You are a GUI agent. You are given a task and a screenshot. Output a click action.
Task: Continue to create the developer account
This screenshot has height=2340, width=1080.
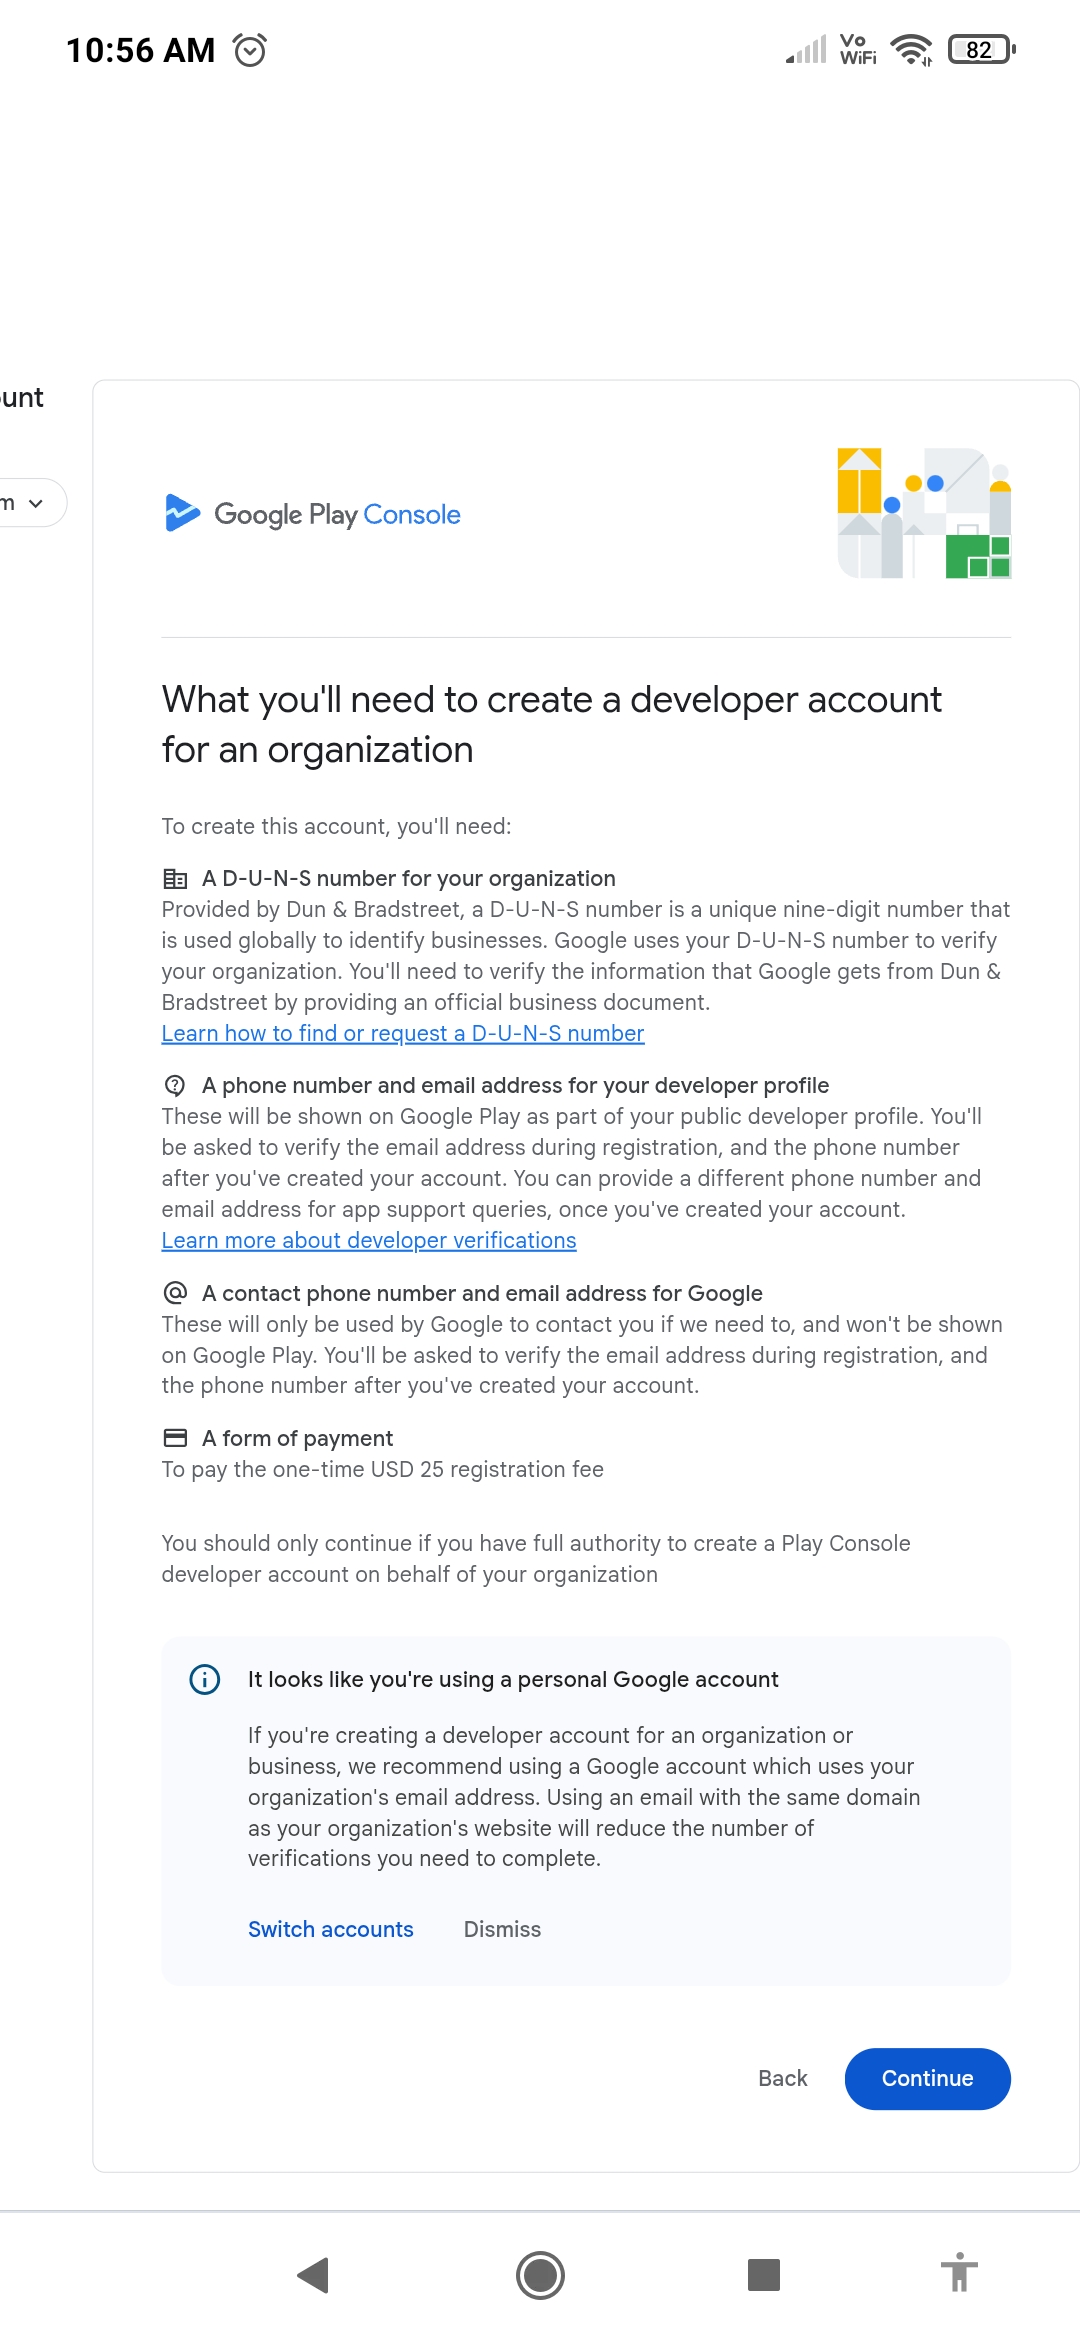pos(928,2078)
